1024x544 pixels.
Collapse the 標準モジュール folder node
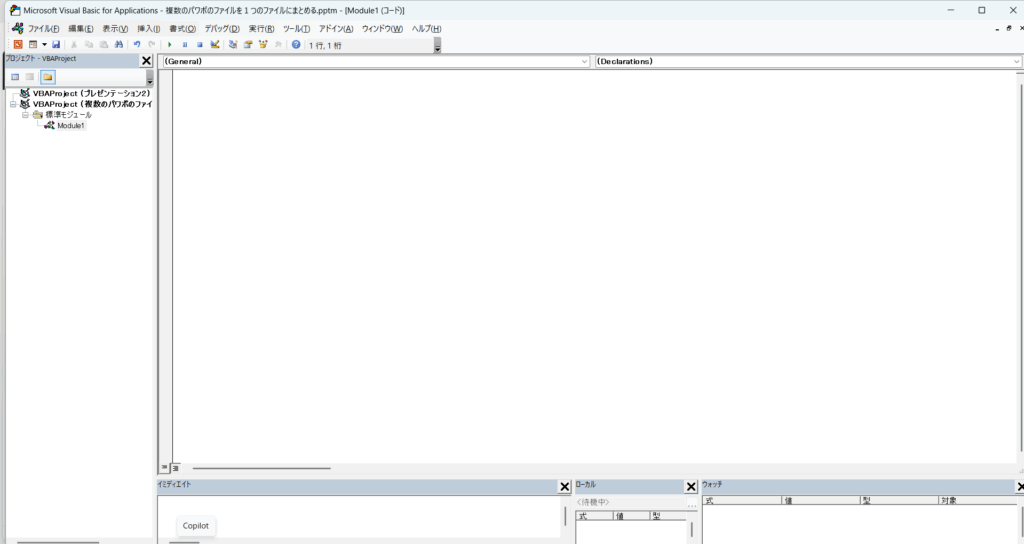(25, 115)
